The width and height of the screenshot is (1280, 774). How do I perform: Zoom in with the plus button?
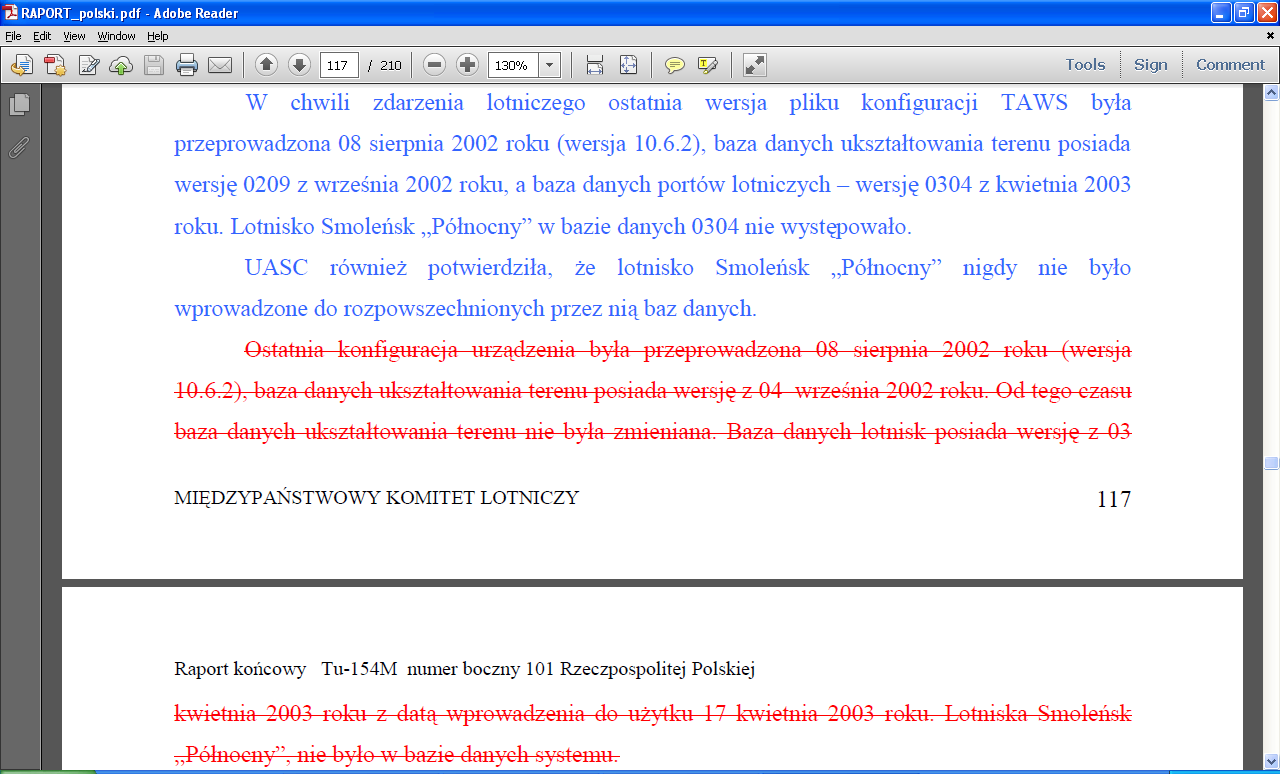pyautogui.click(x=467, y=65)
